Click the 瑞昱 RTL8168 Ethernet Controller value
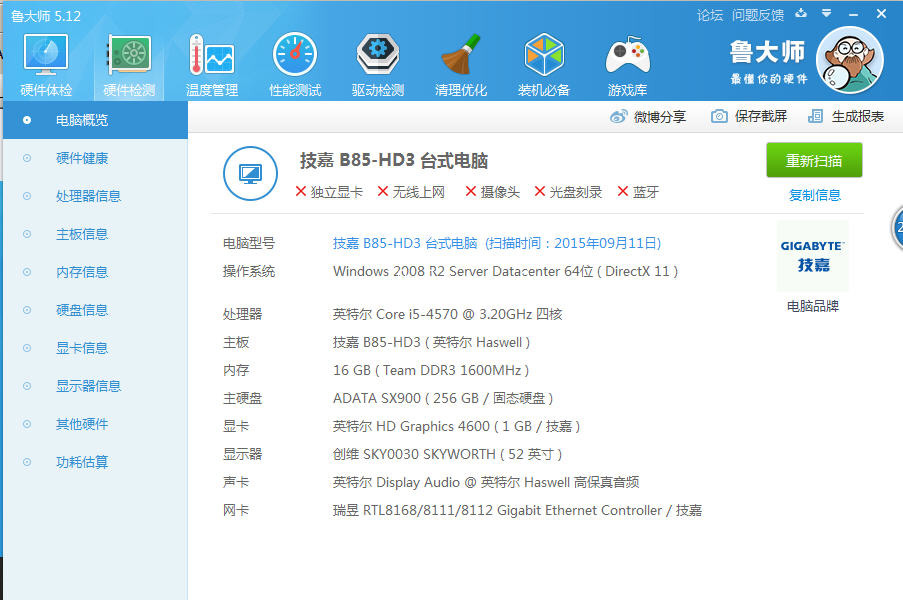 [x=517, y=510]
